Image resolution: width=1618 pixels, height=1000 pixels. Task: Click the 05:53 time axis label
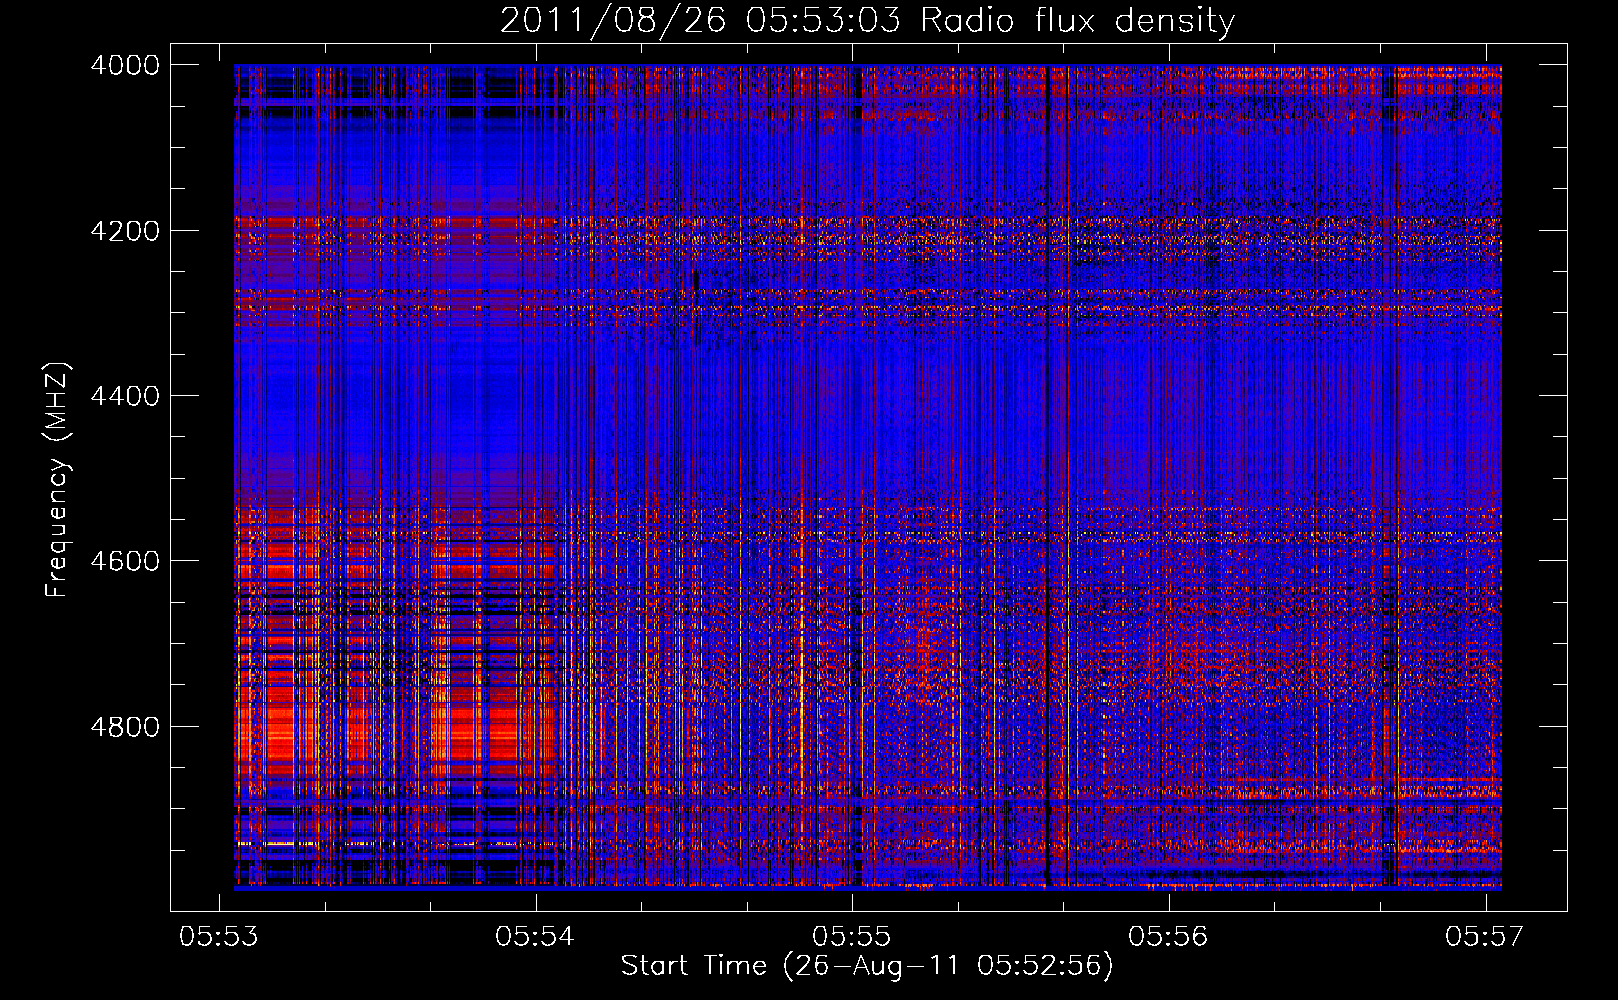pos(219,936)
